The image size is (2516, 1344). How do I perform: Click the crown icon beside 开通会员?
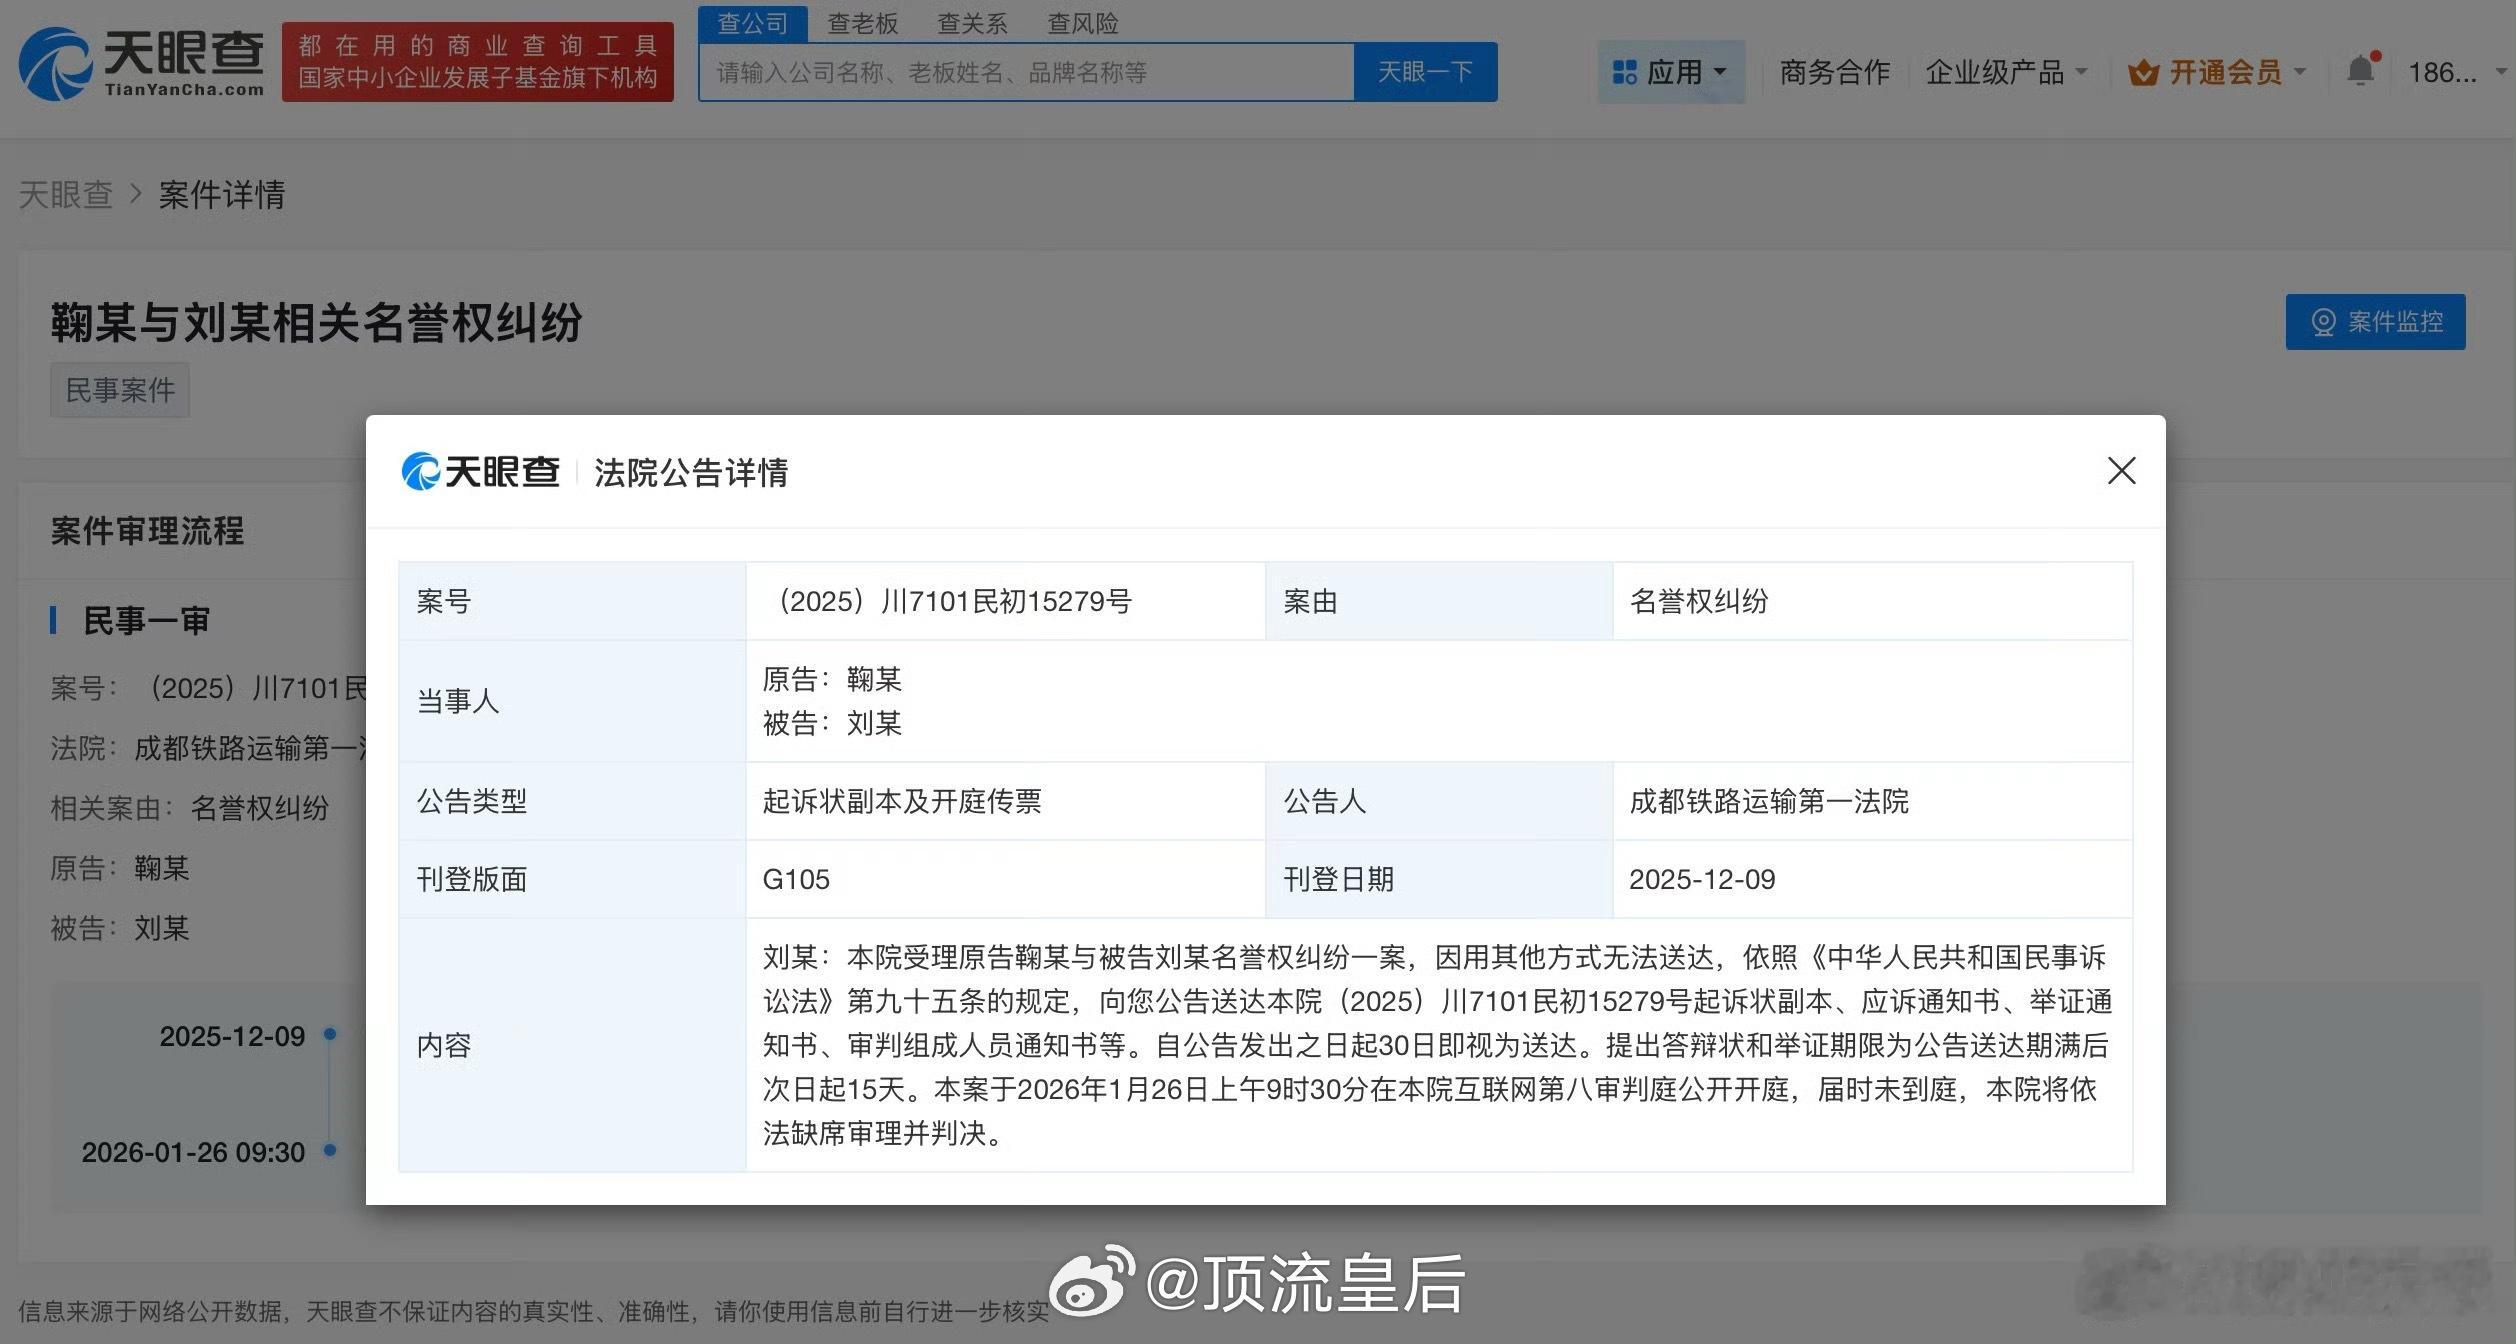[2142, 71]
